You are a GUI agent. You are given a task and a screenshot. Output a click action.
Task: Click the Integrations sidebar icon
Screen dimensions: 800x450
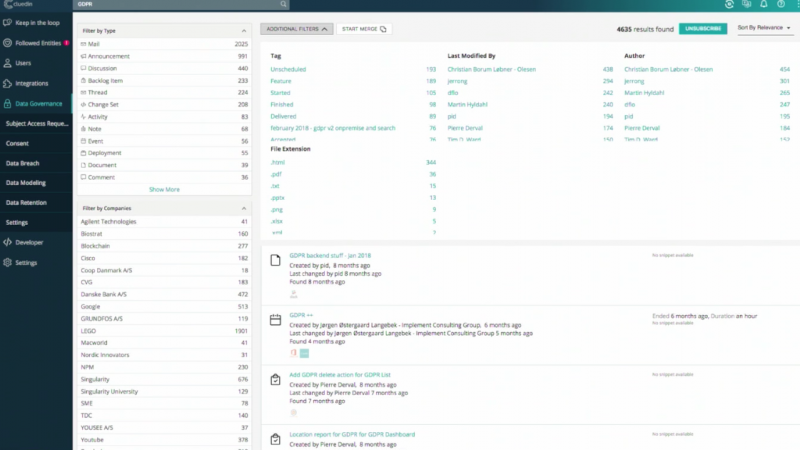(7, 83)
